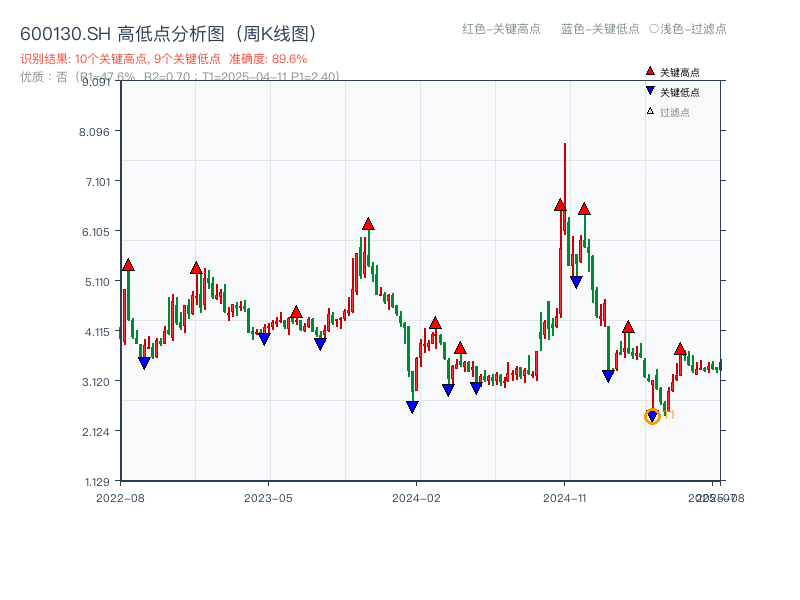800x600 pixels.
Task: Click the 7.101 y-axis label
Action: 97,182
